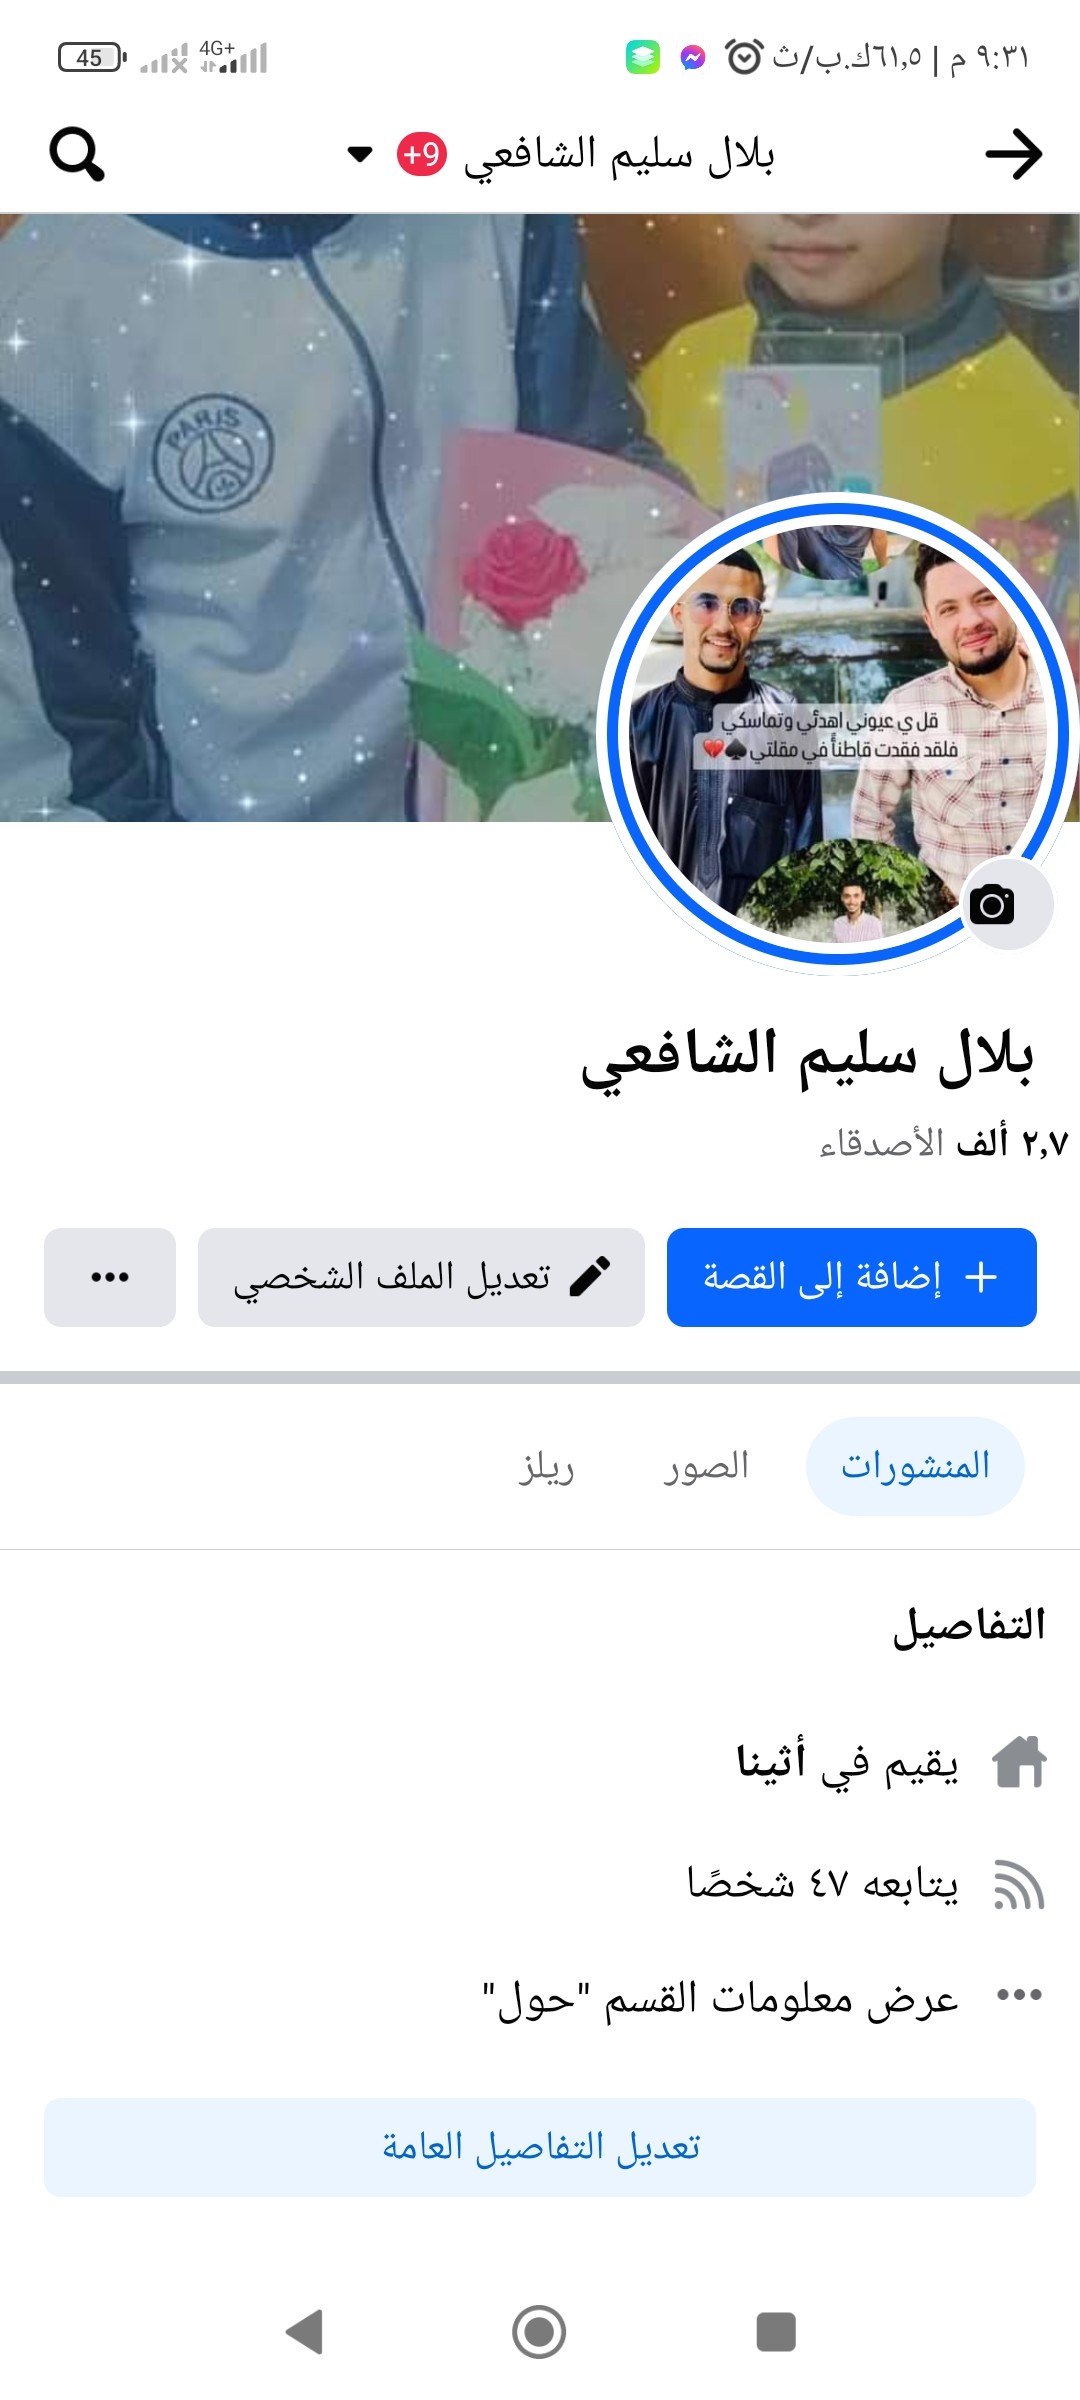Screen dimensions: 1080x2400
Task: Open the ٢٫٧ ألف الأصدقاء friends link
Action: tap(943, 1142)
